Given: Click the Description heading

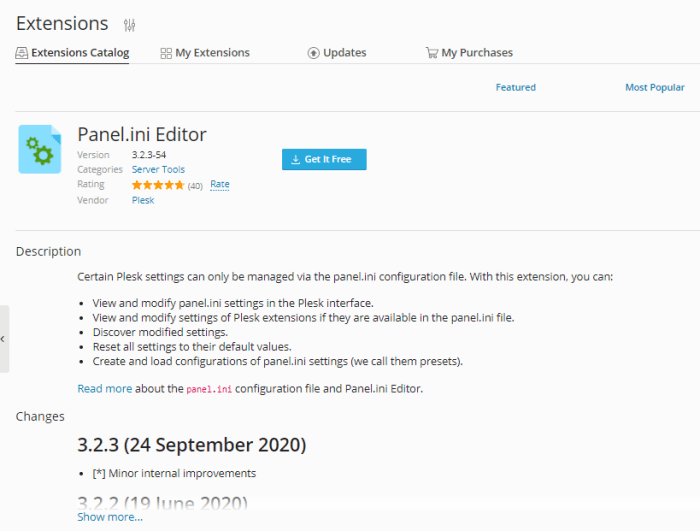Looking at the screenshot, I should tap(48, 252).
